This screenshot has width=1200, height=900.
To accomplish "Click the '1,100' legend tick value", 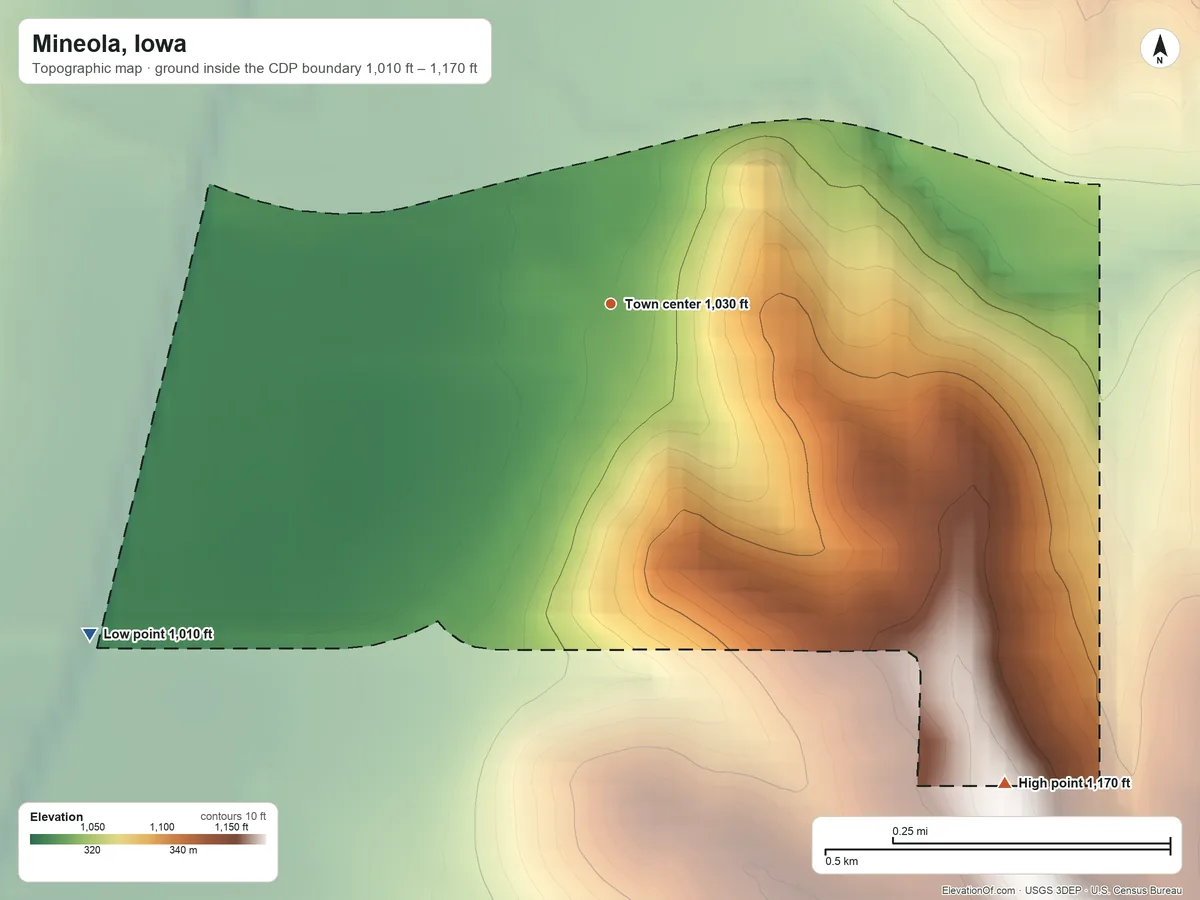I will click(162, 827).
